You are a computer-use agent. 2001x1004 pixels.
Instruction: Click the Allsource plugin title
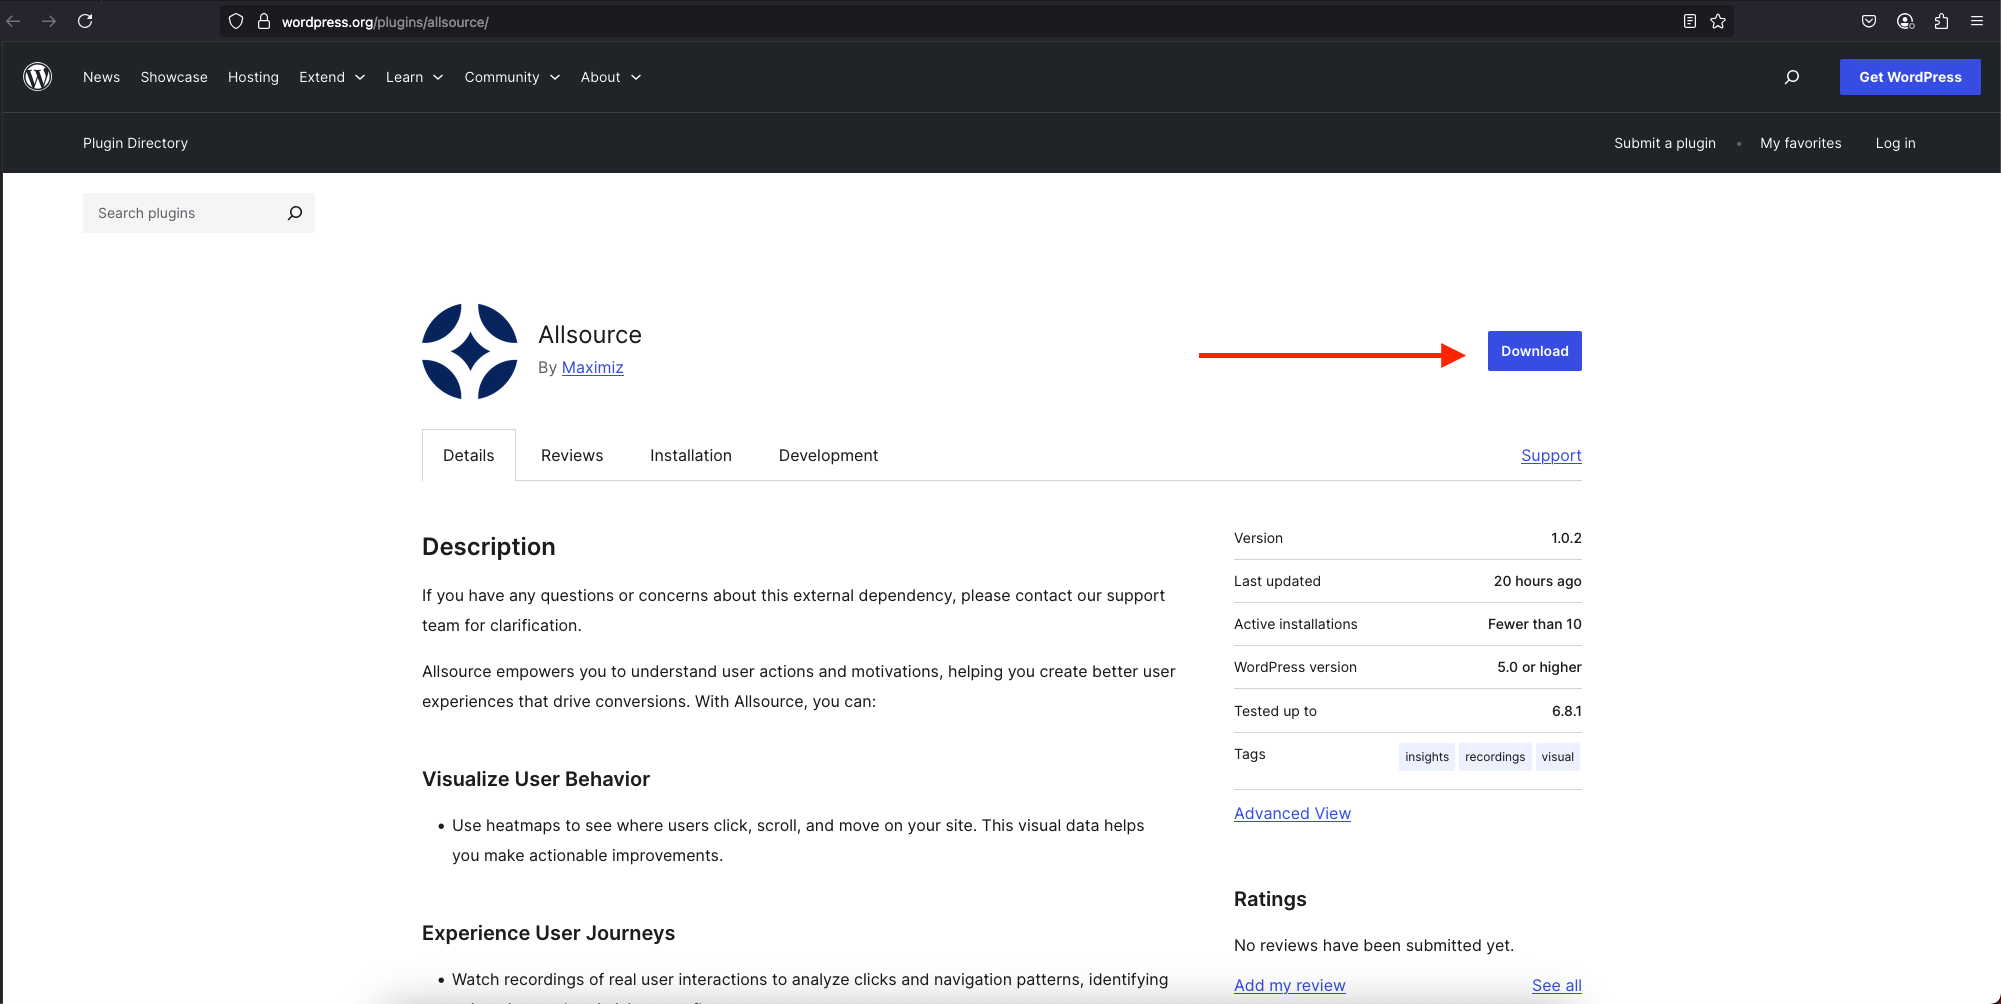590,335
